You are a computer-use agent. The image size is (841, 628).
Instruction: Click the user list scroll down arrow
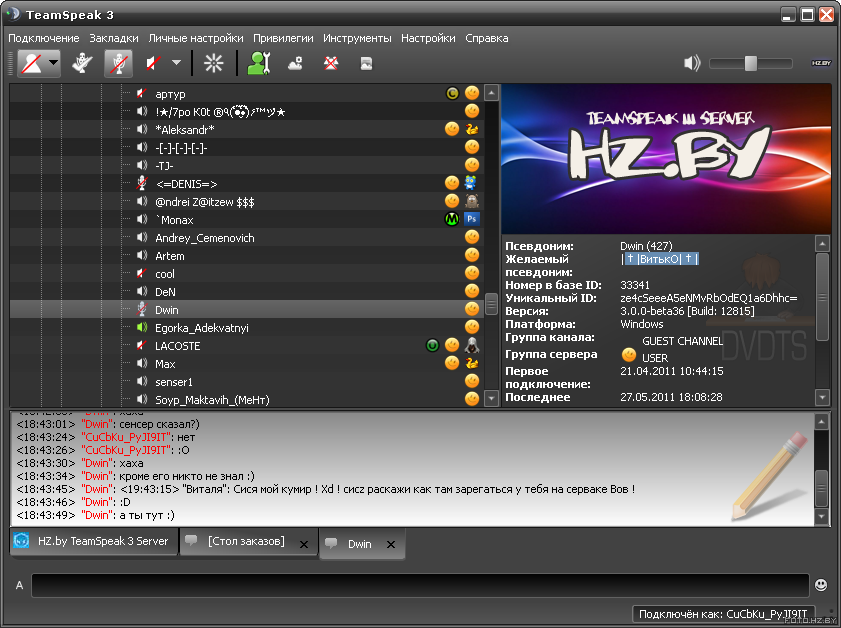(491, 398)
